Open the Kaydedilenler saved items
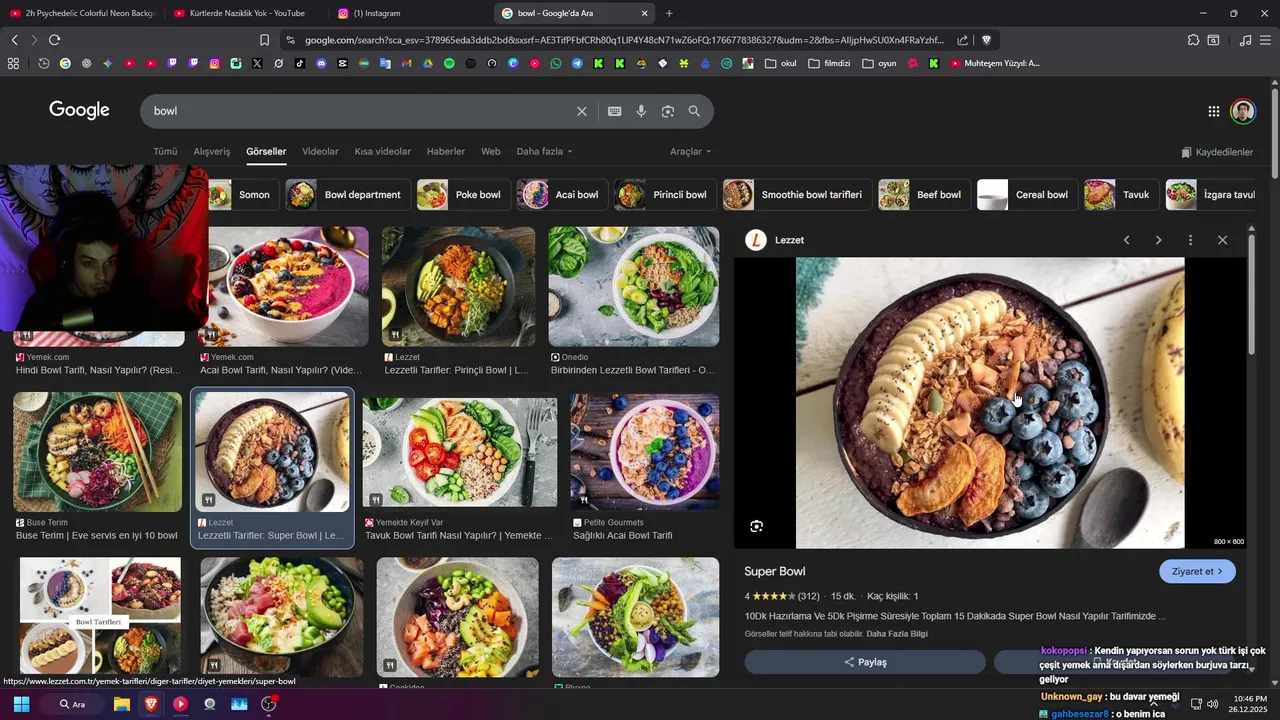 (x=1217, y=152)
